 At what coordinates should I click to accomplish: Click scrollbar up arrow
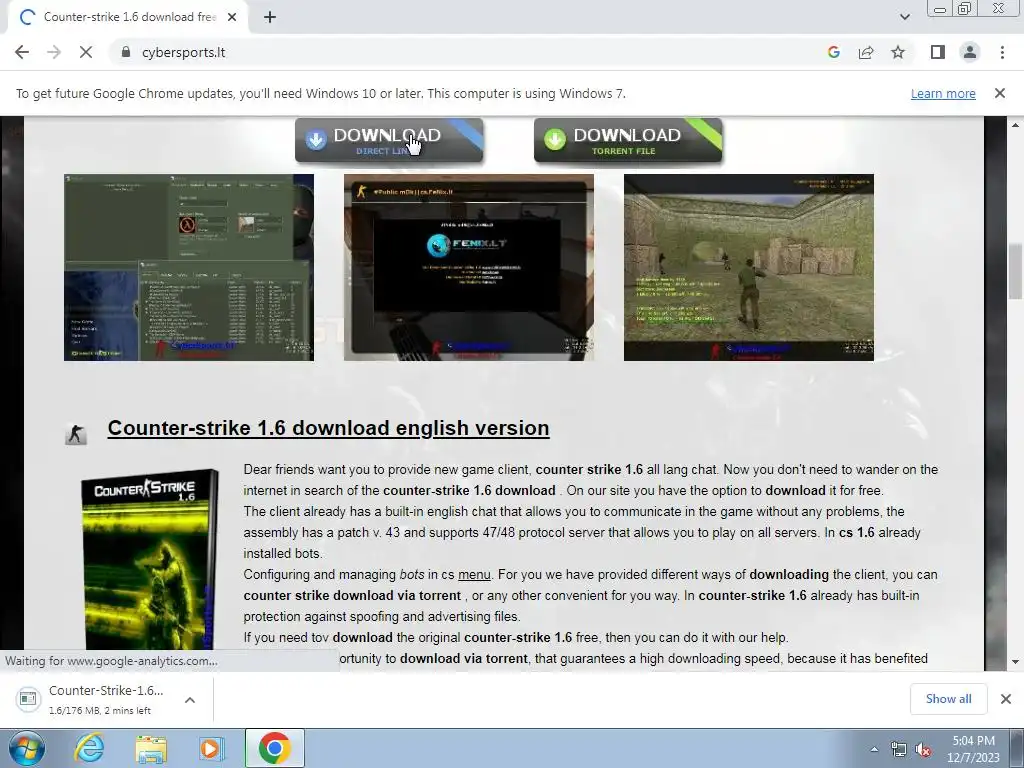click(x=1016, y=125)
